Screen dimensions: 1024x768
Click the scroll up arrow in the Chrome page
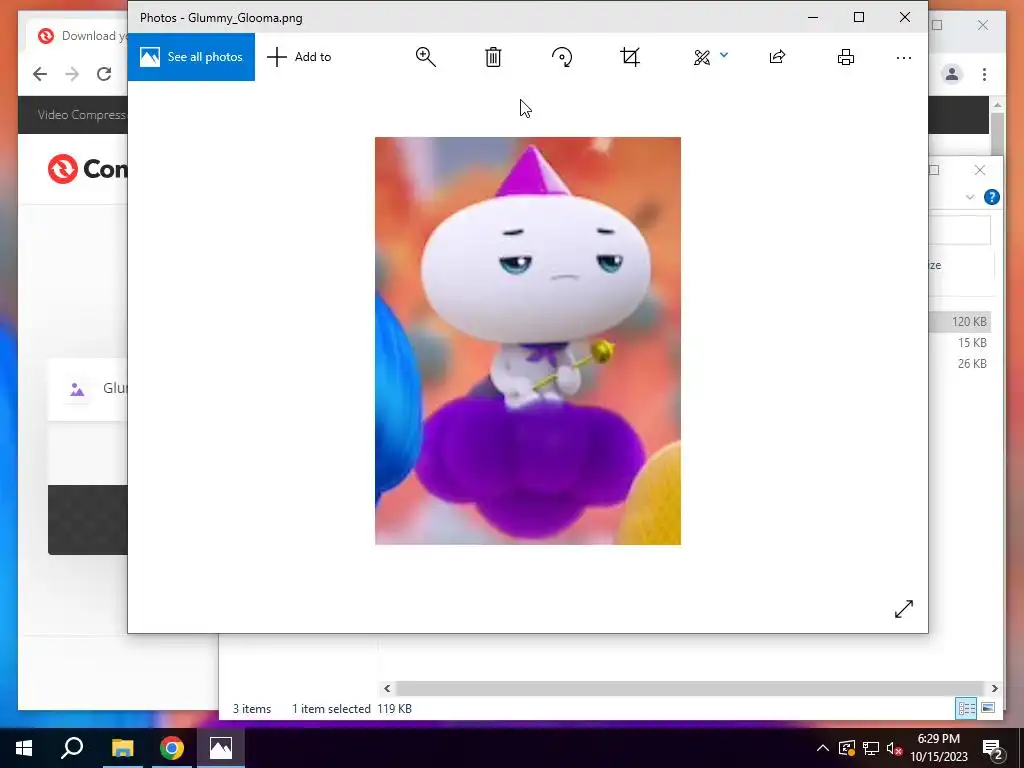(x=997, y=104)
